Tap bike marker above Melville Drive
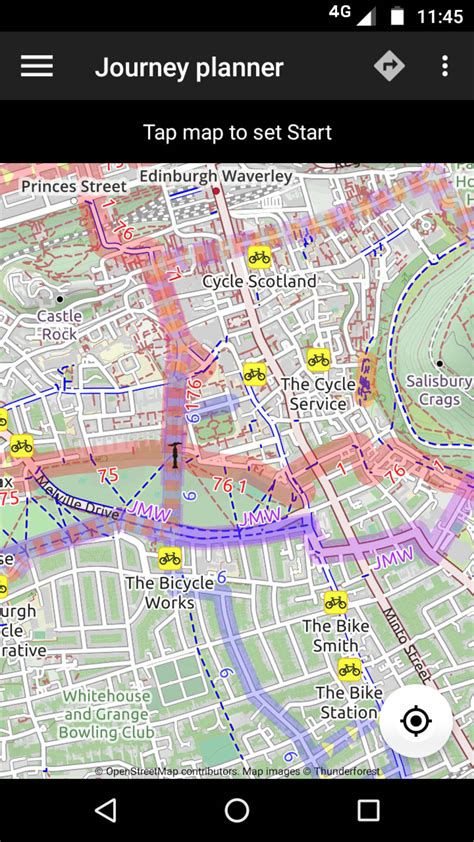 coord(21,446)
